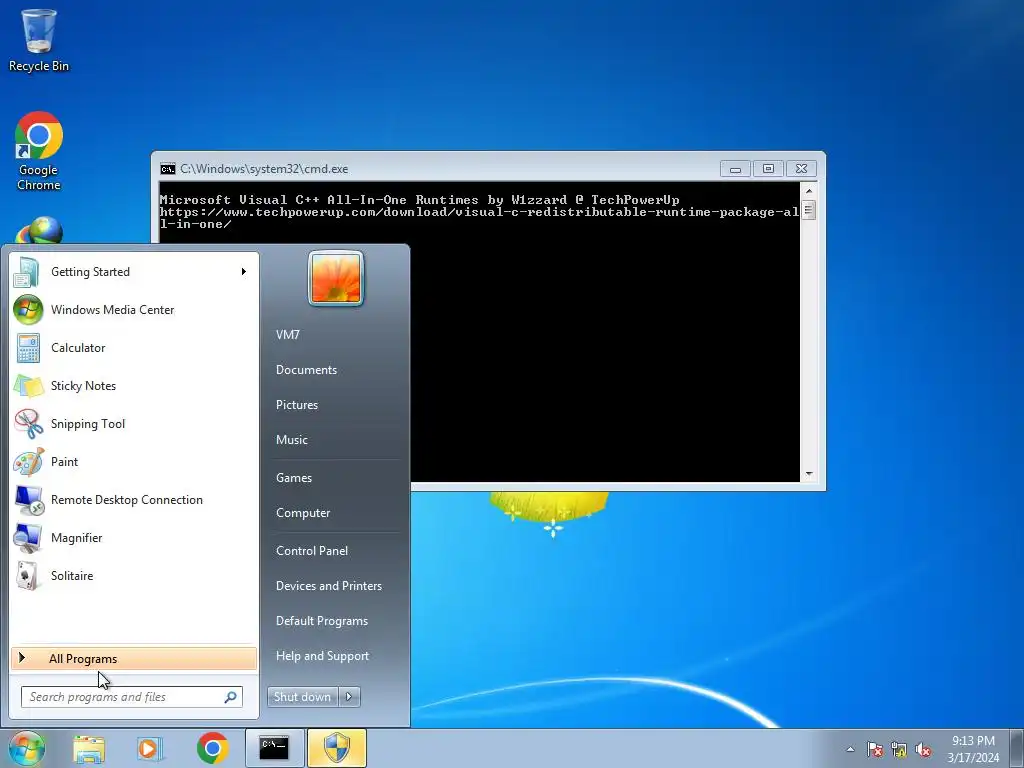Viewport: 1024px width, 768px height.
Task: Click the network tray icon
Action: (x=899, y=749)
